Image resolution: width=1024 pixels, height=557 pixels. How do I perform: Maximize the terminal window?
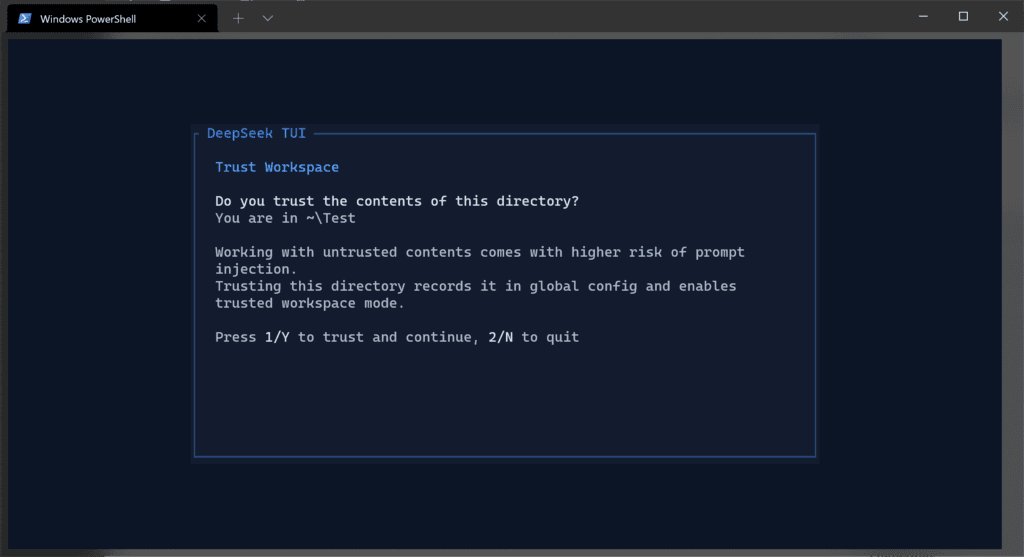coord(963,16)
